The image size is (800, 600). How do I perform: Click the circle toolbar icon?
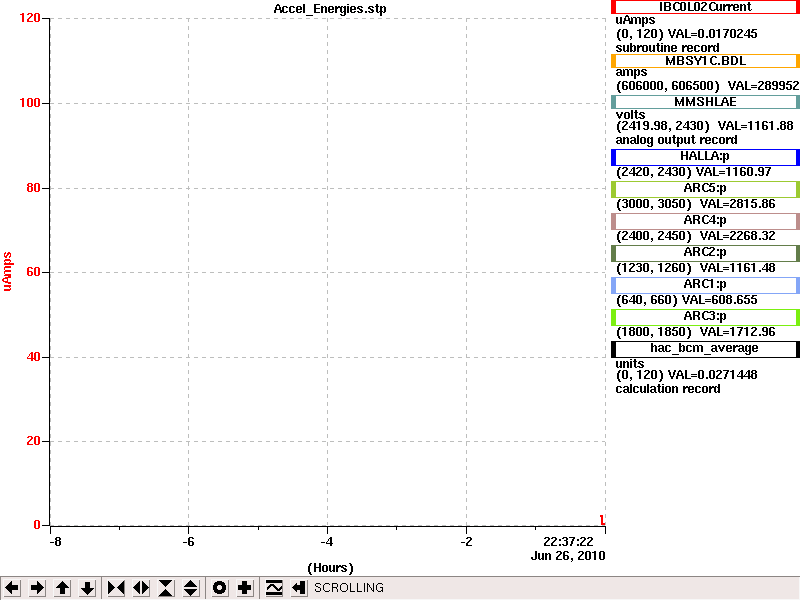(219, 588)
